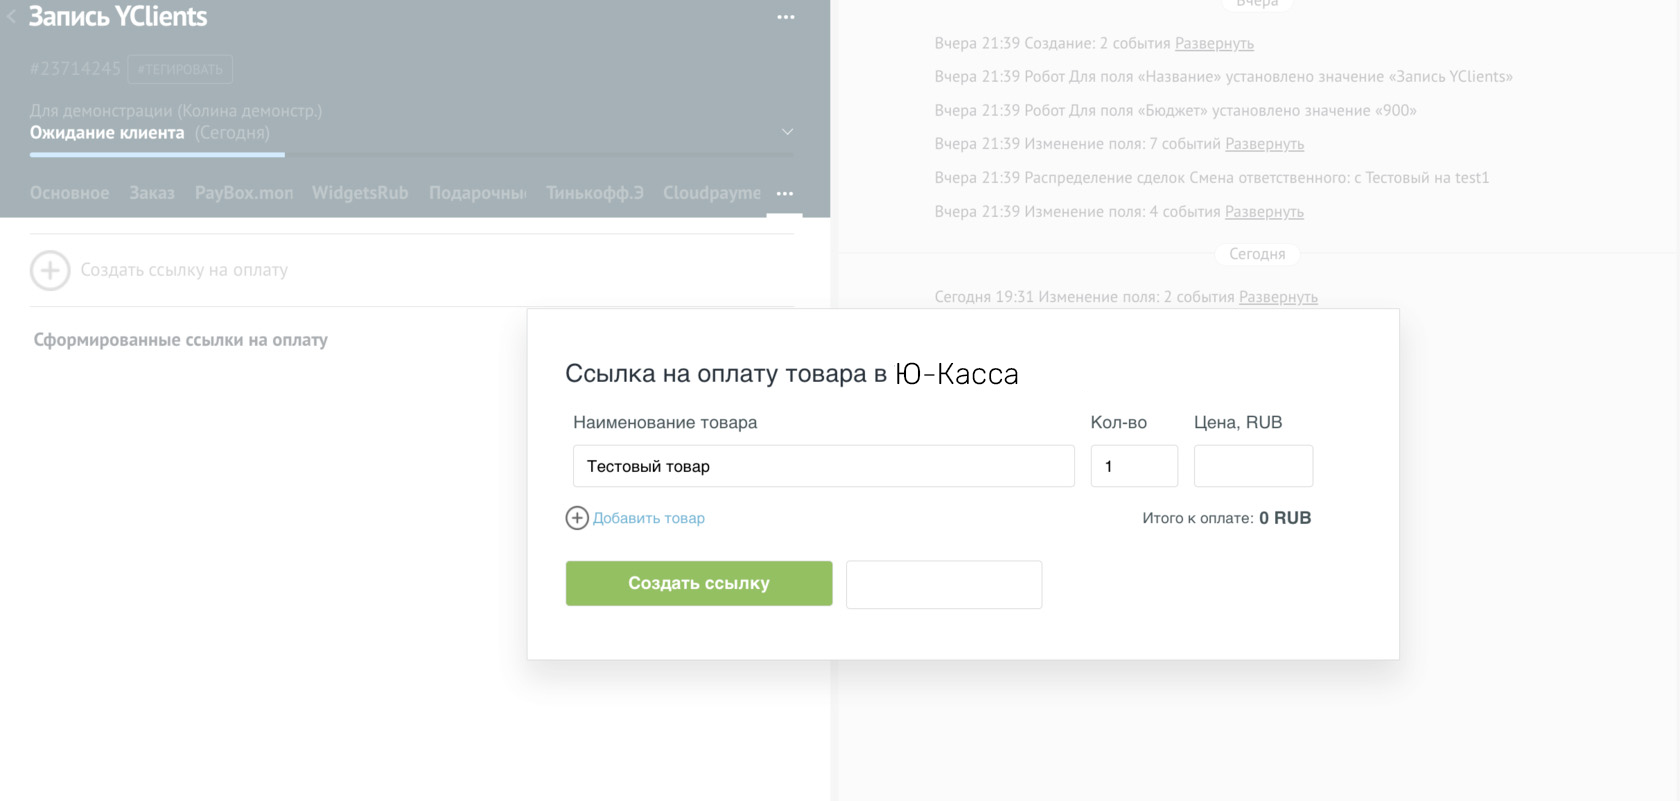Click the #ТЕГИРОВАТЬ tag button
Viewport: 1680px width, 801px height.
(x=180, y=69)
